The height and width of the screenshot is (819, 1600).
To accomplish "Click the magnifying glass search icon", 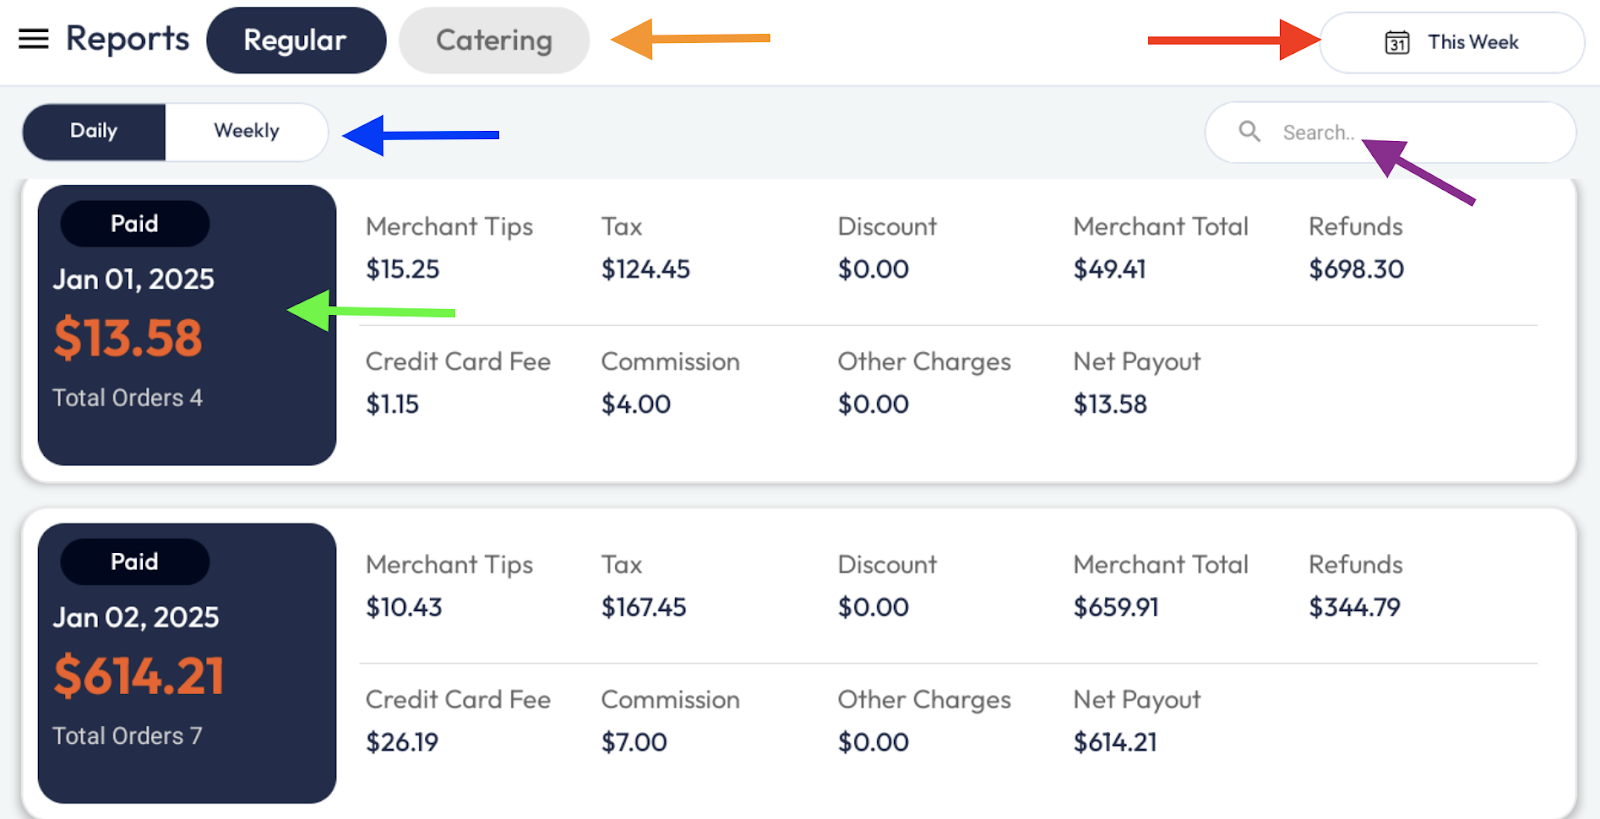I will pos(1249,131).
